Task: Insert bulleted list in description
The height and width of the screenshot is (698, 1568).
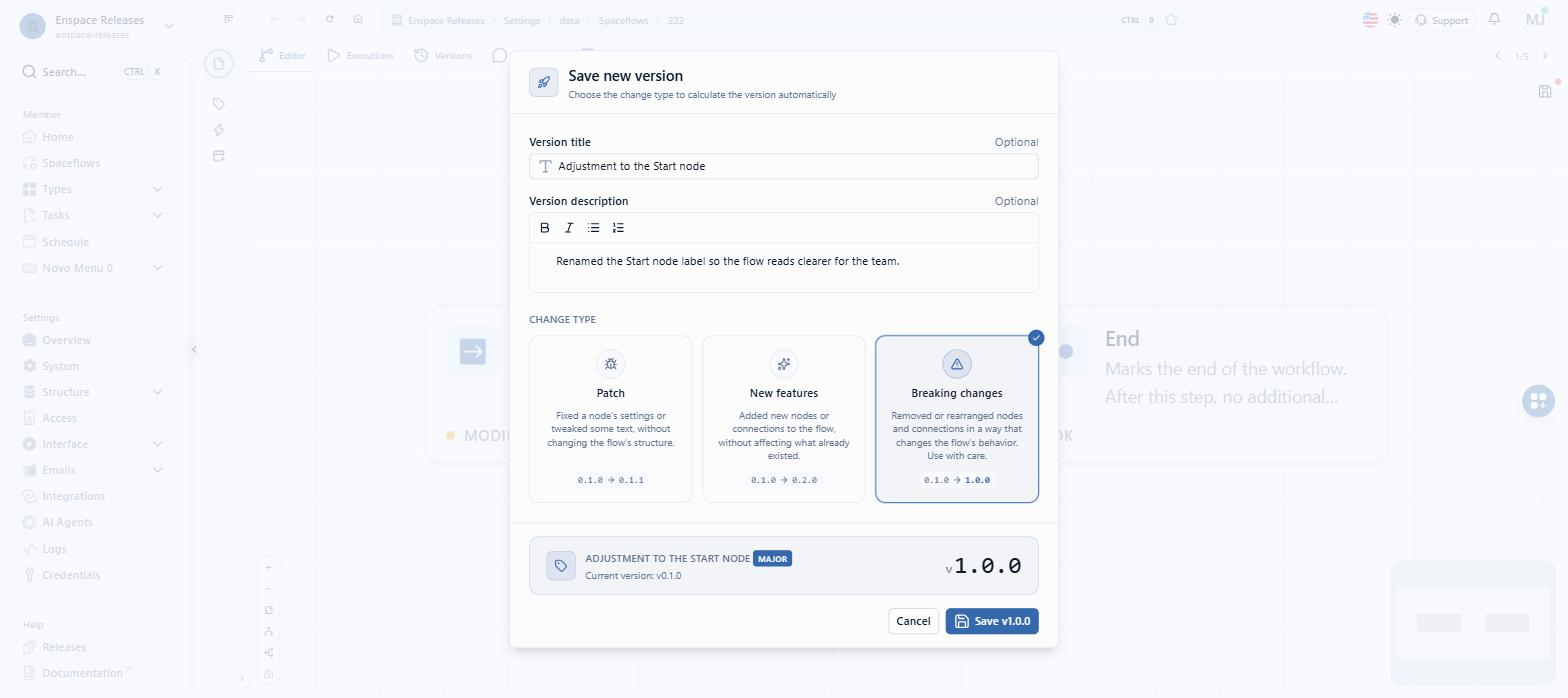Action: [x=594, y=228]
